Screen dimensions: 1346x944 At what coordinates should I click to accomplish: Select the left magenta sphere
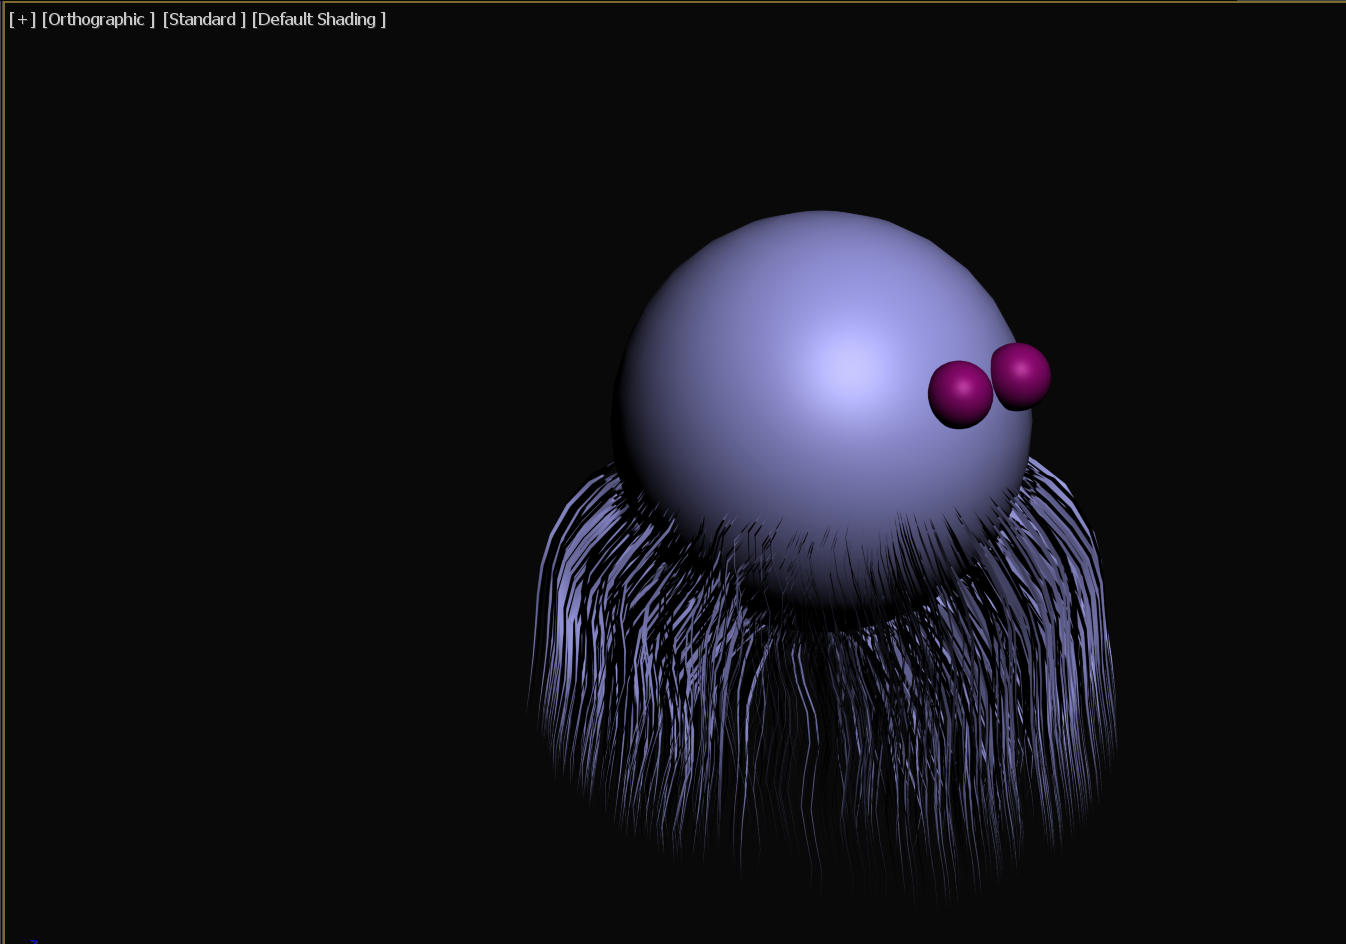[x=960, y=394]
